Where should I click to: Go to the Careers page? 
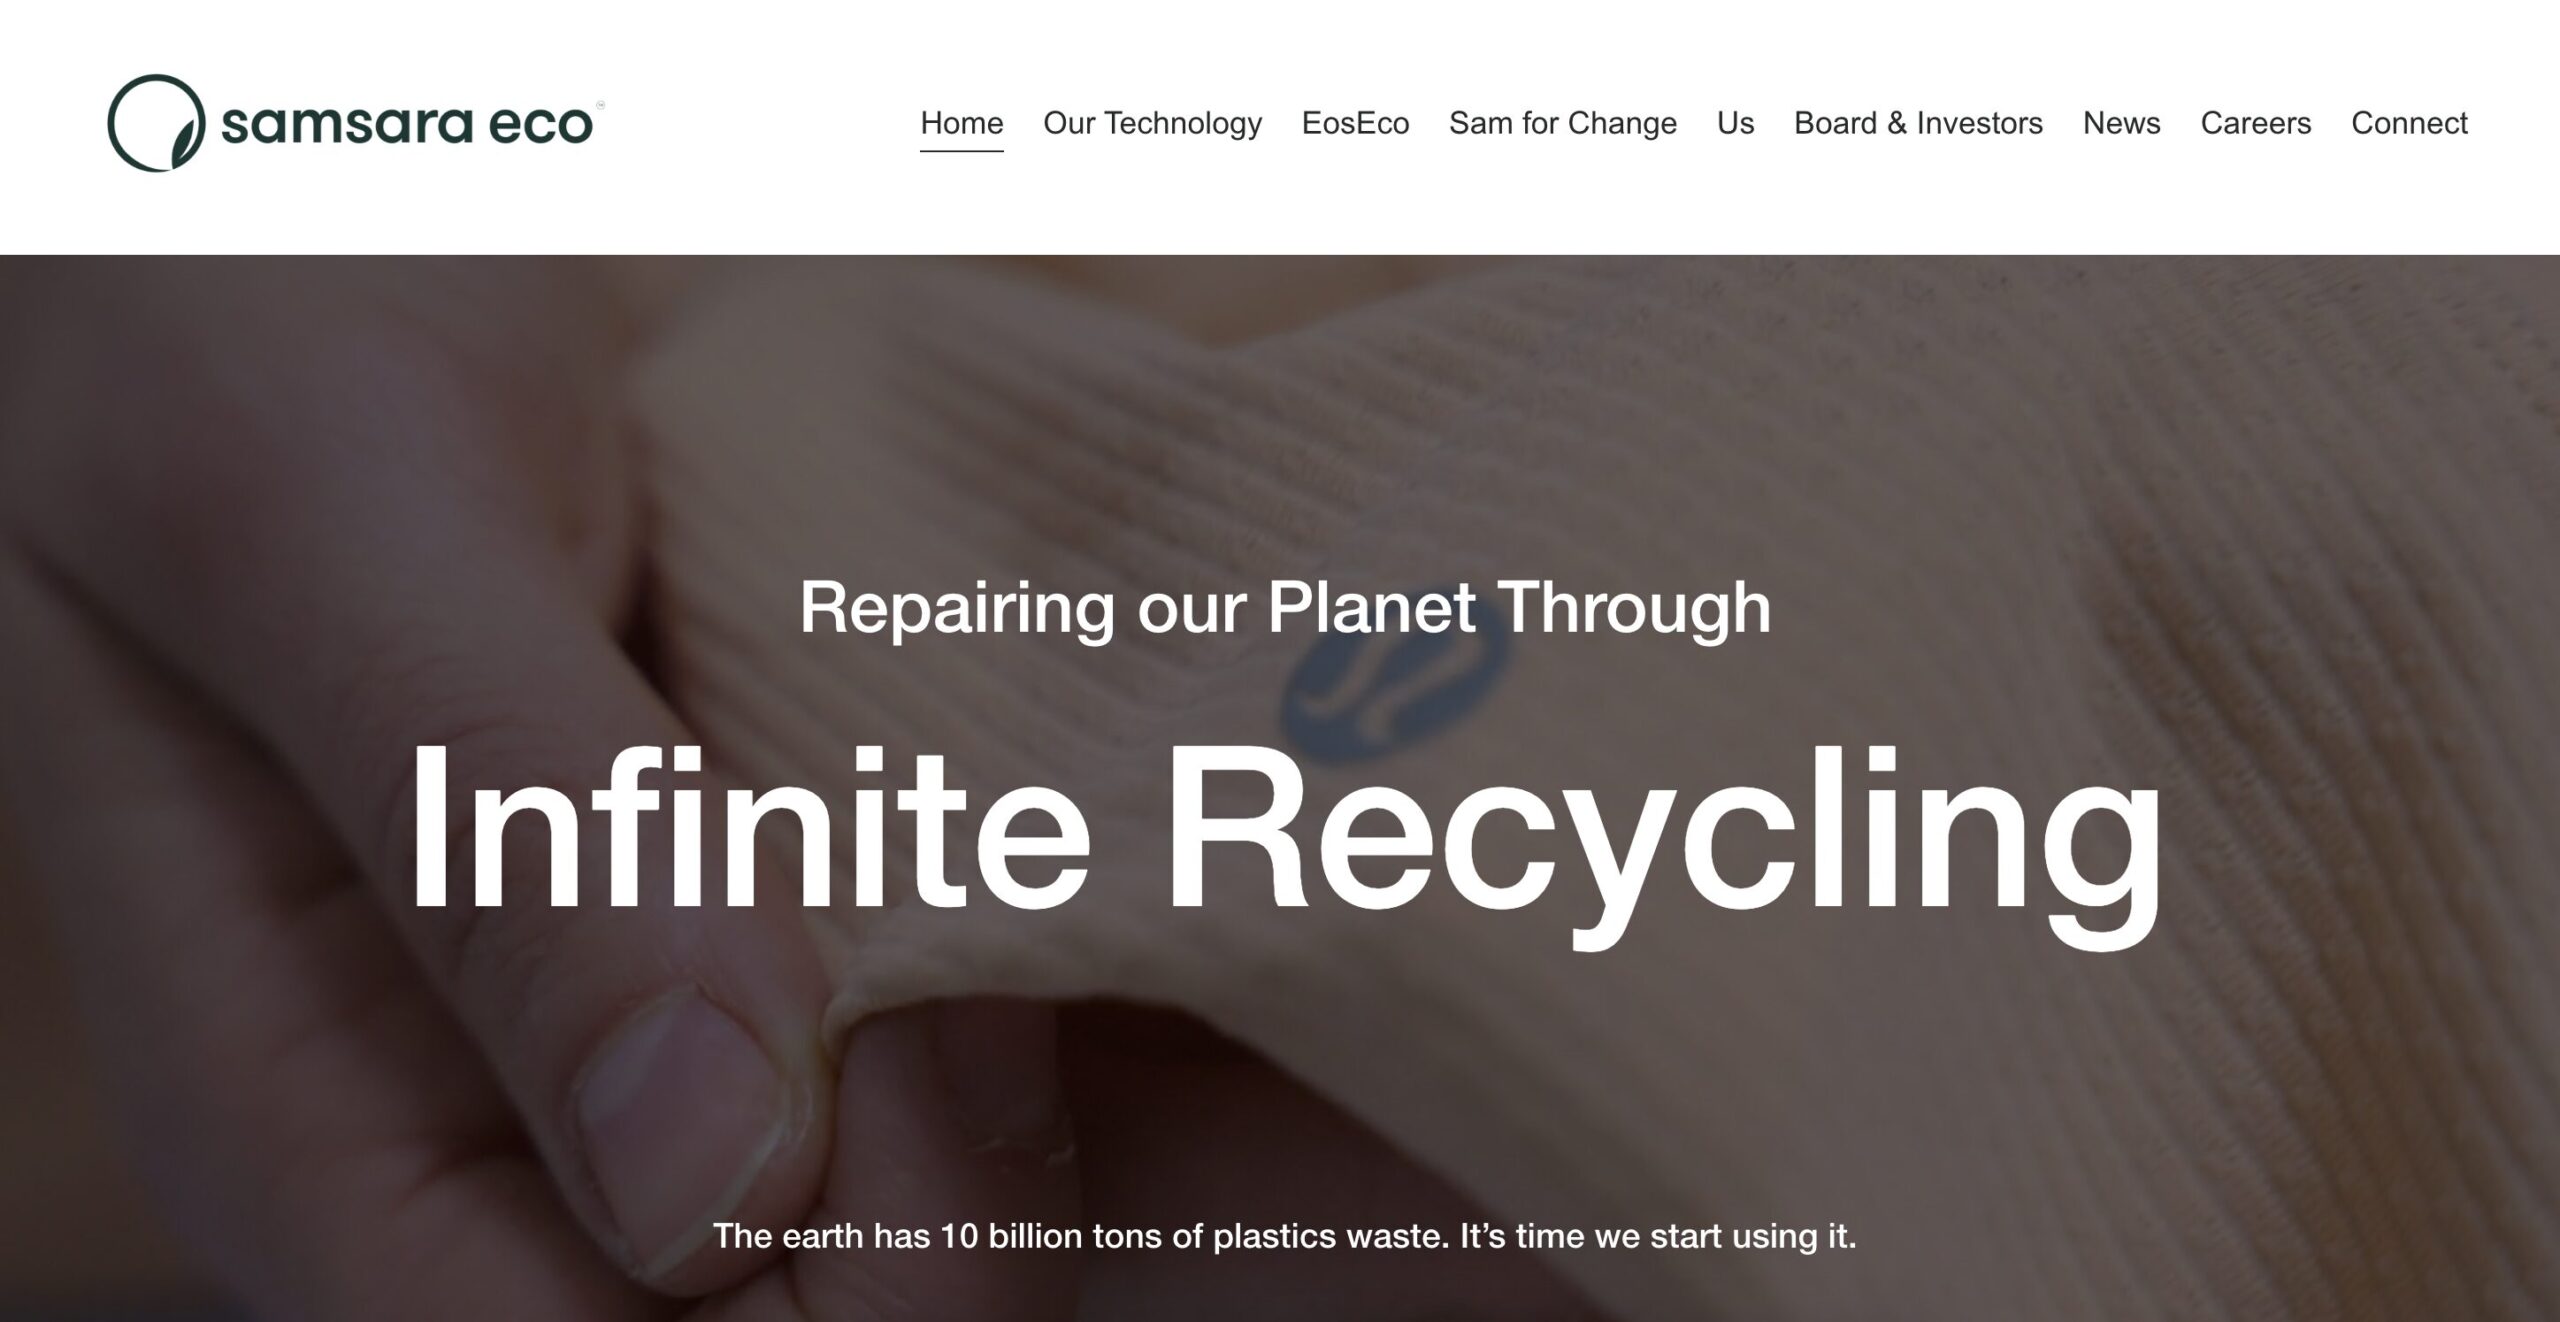(2255, 123)
